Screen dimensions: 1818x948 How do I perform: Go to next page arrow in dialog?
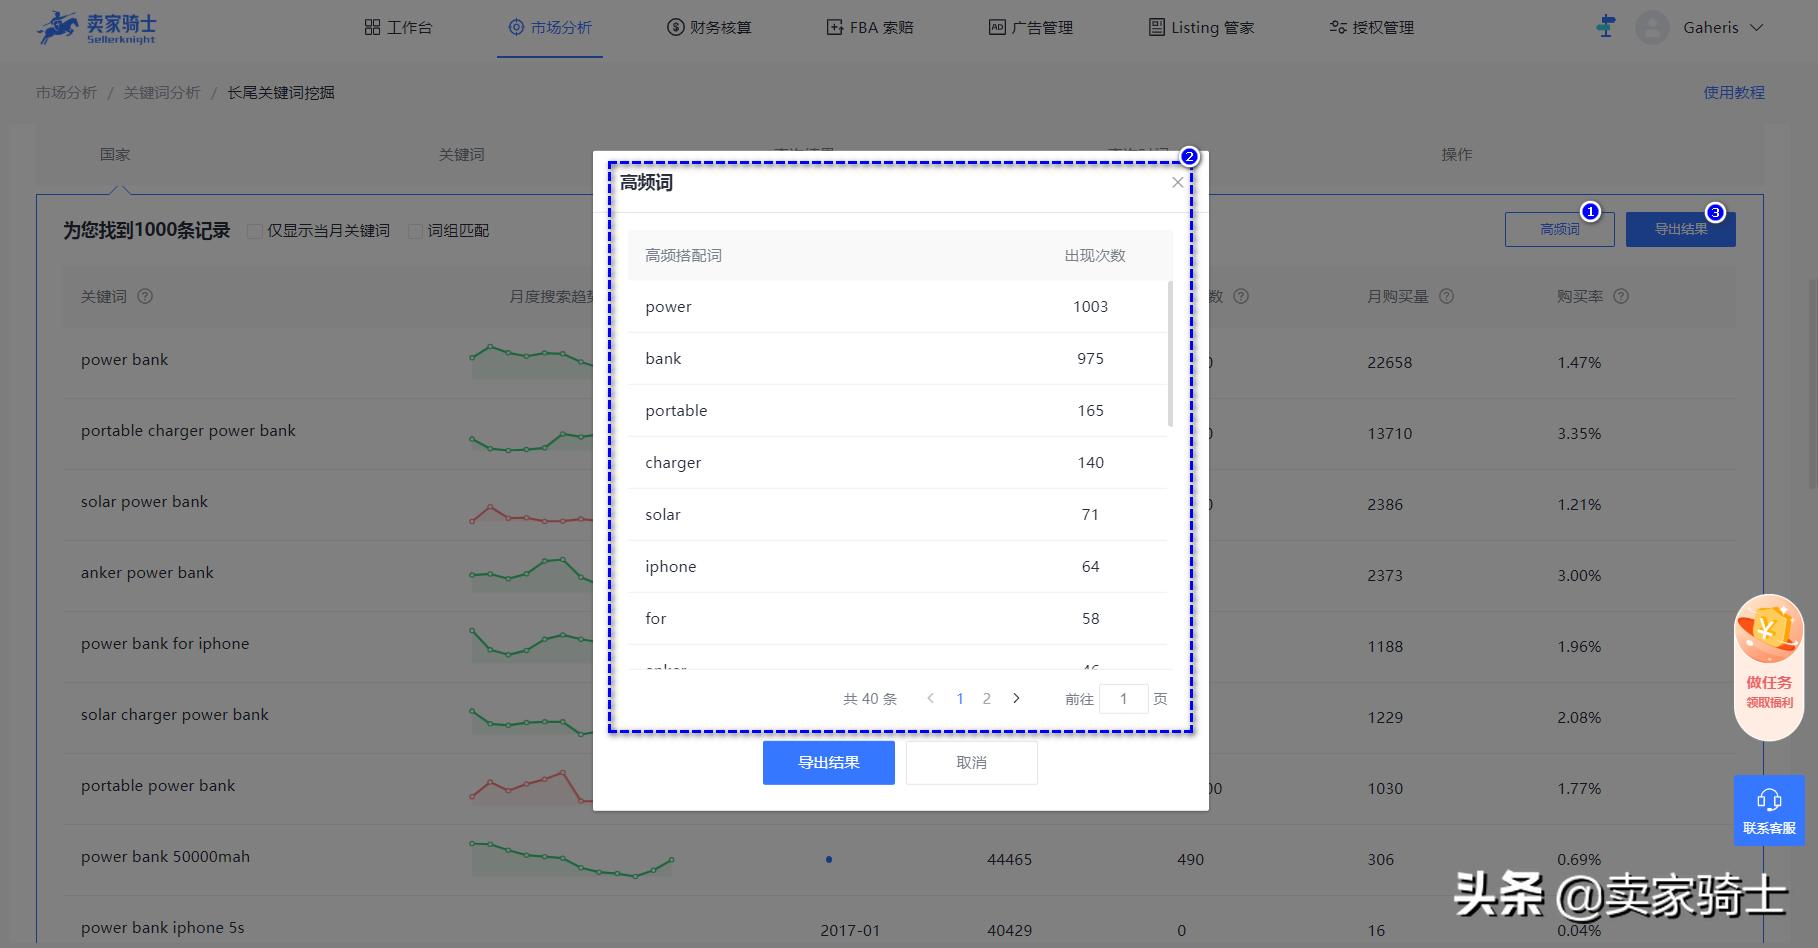[1016, 698]
